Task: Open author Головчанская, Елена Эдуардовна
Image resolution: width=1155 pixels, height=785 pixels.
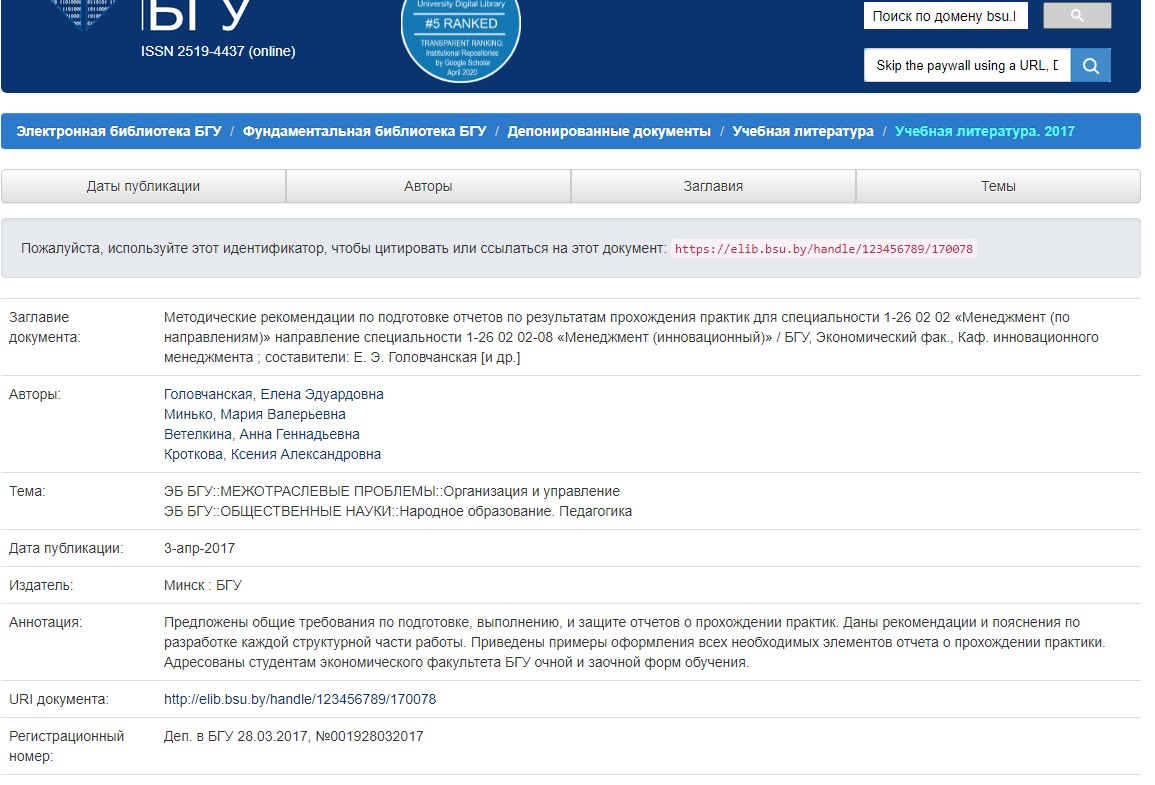Action: pos(273,394)
